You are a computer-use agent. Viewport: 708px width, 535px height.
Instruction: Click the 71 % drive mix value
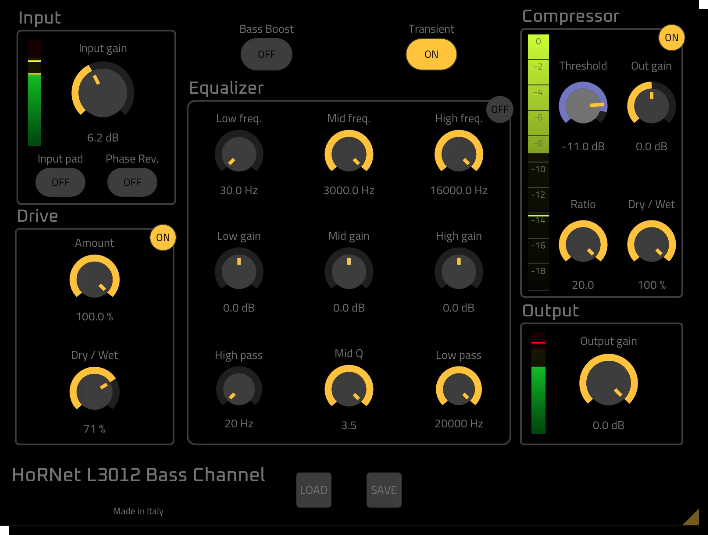(x=94, y=428)
